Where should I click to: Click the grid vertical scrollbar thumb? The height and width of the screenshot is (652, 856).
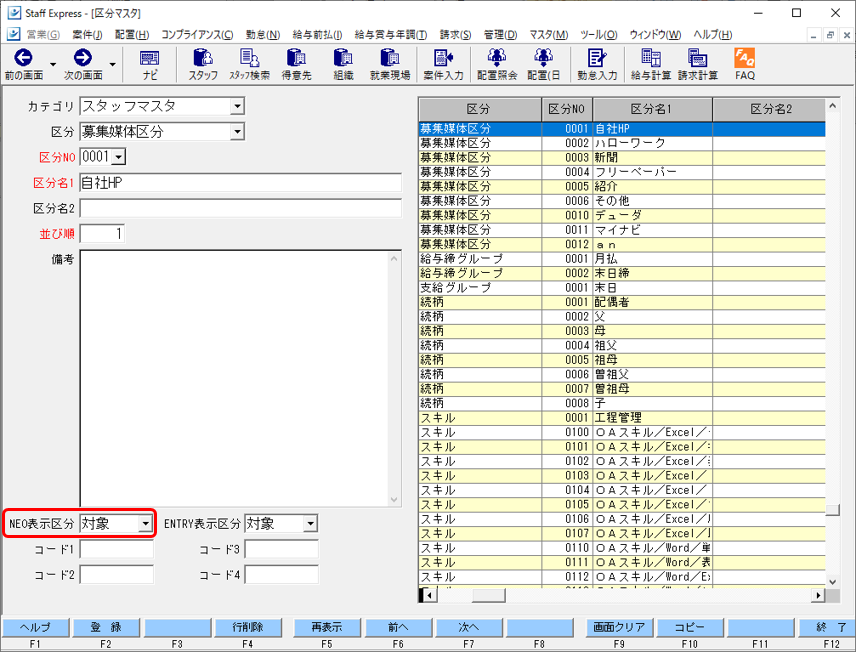832,510
